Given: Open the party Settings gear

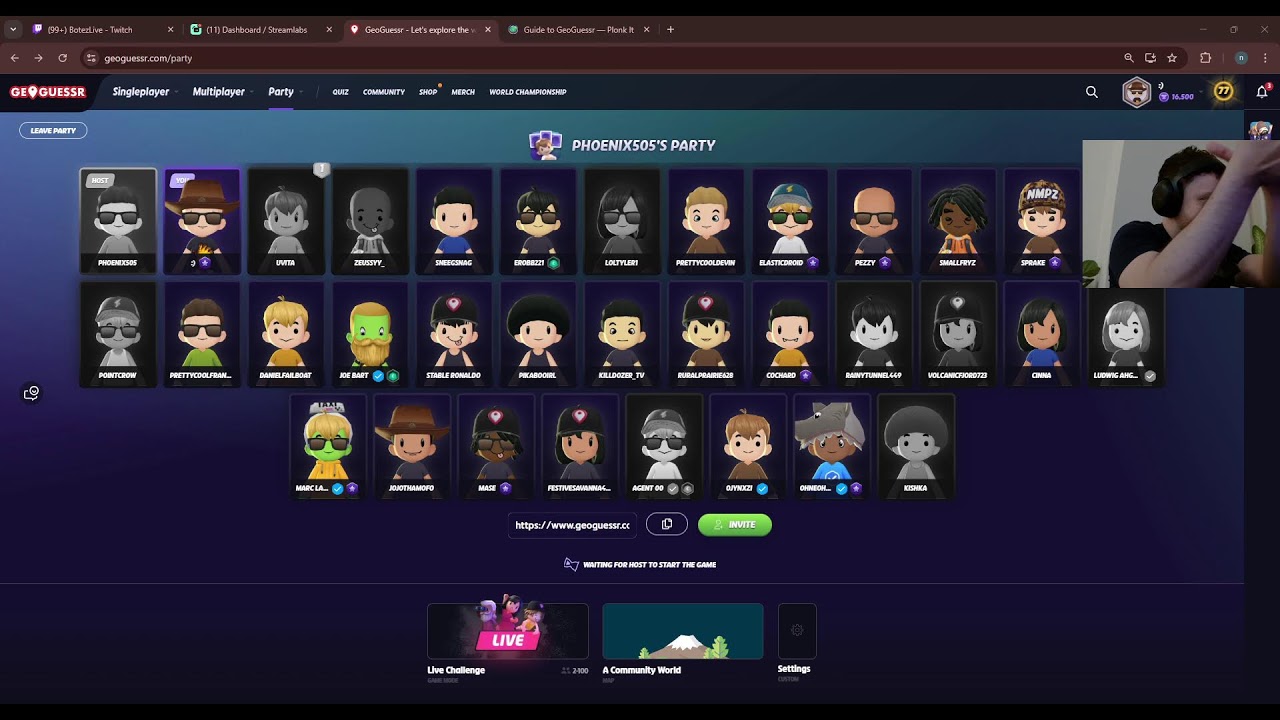Looking at the screenshot, I should point(797,631).
